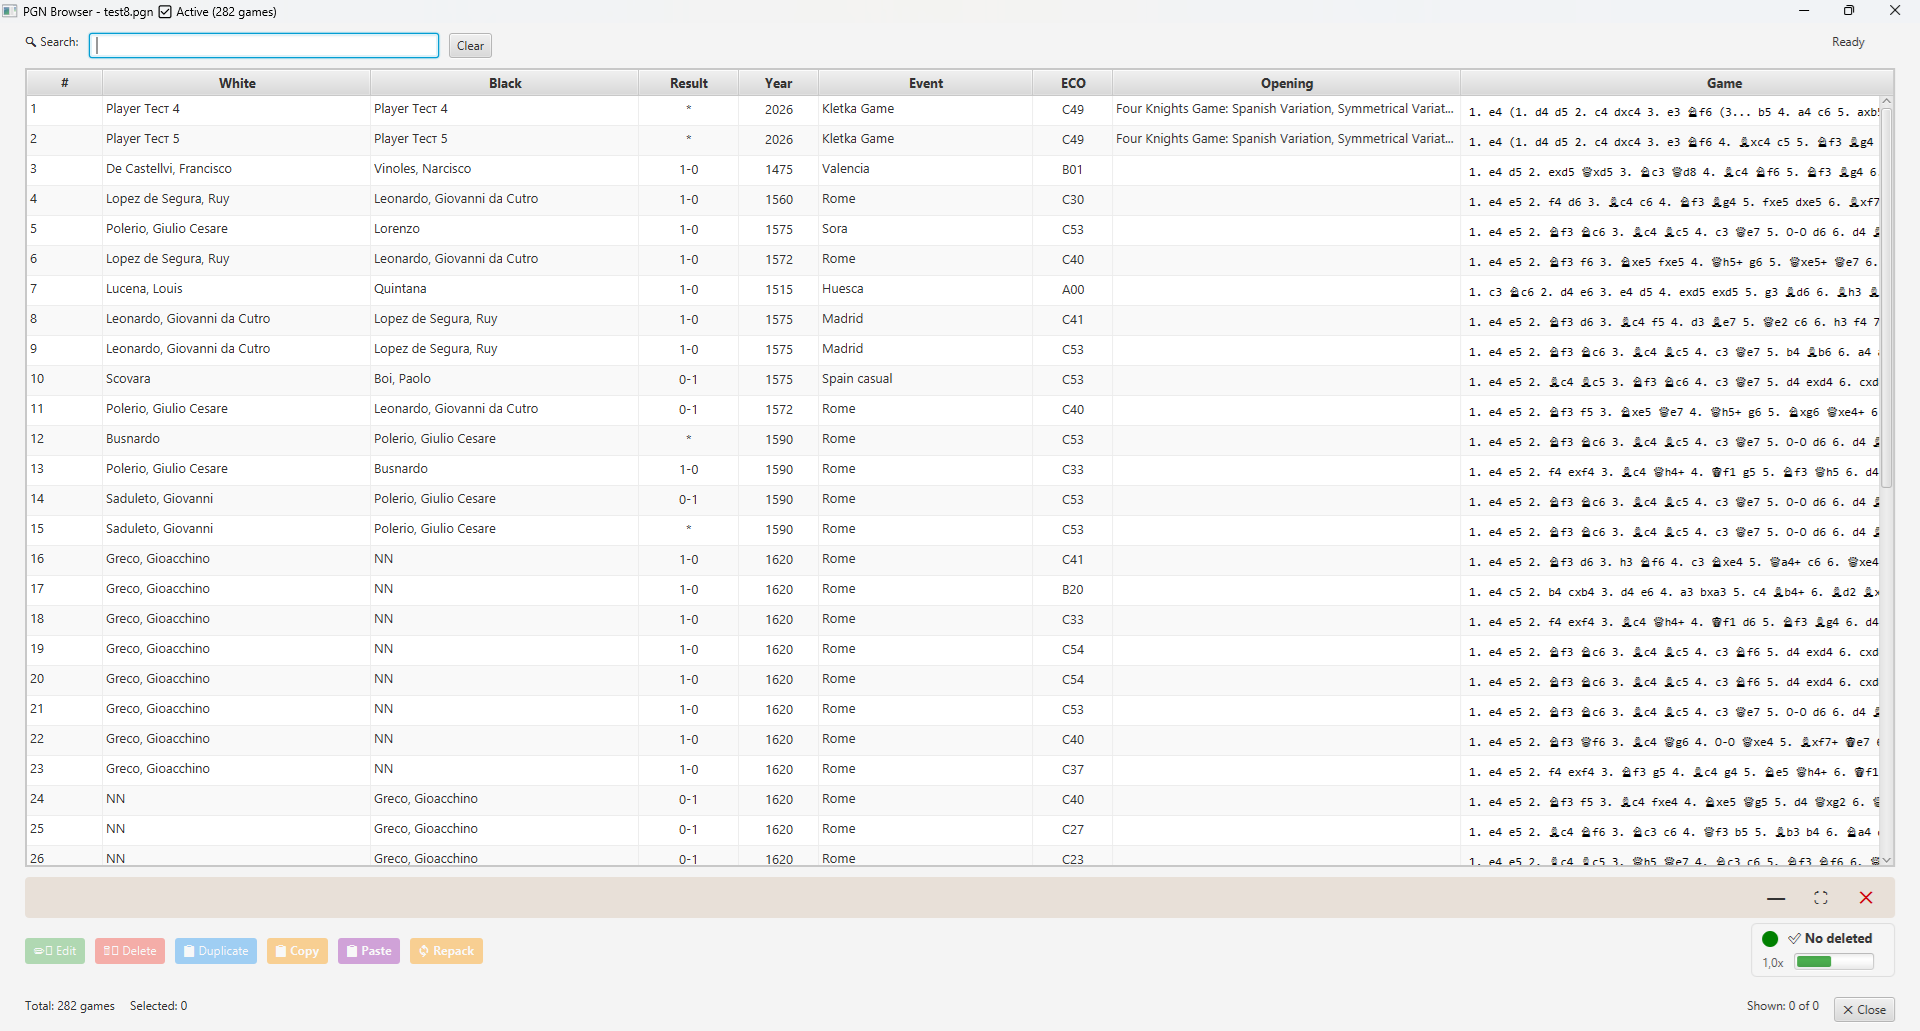
Task: Duplicate the selected game
Action: tap(216, 951)
